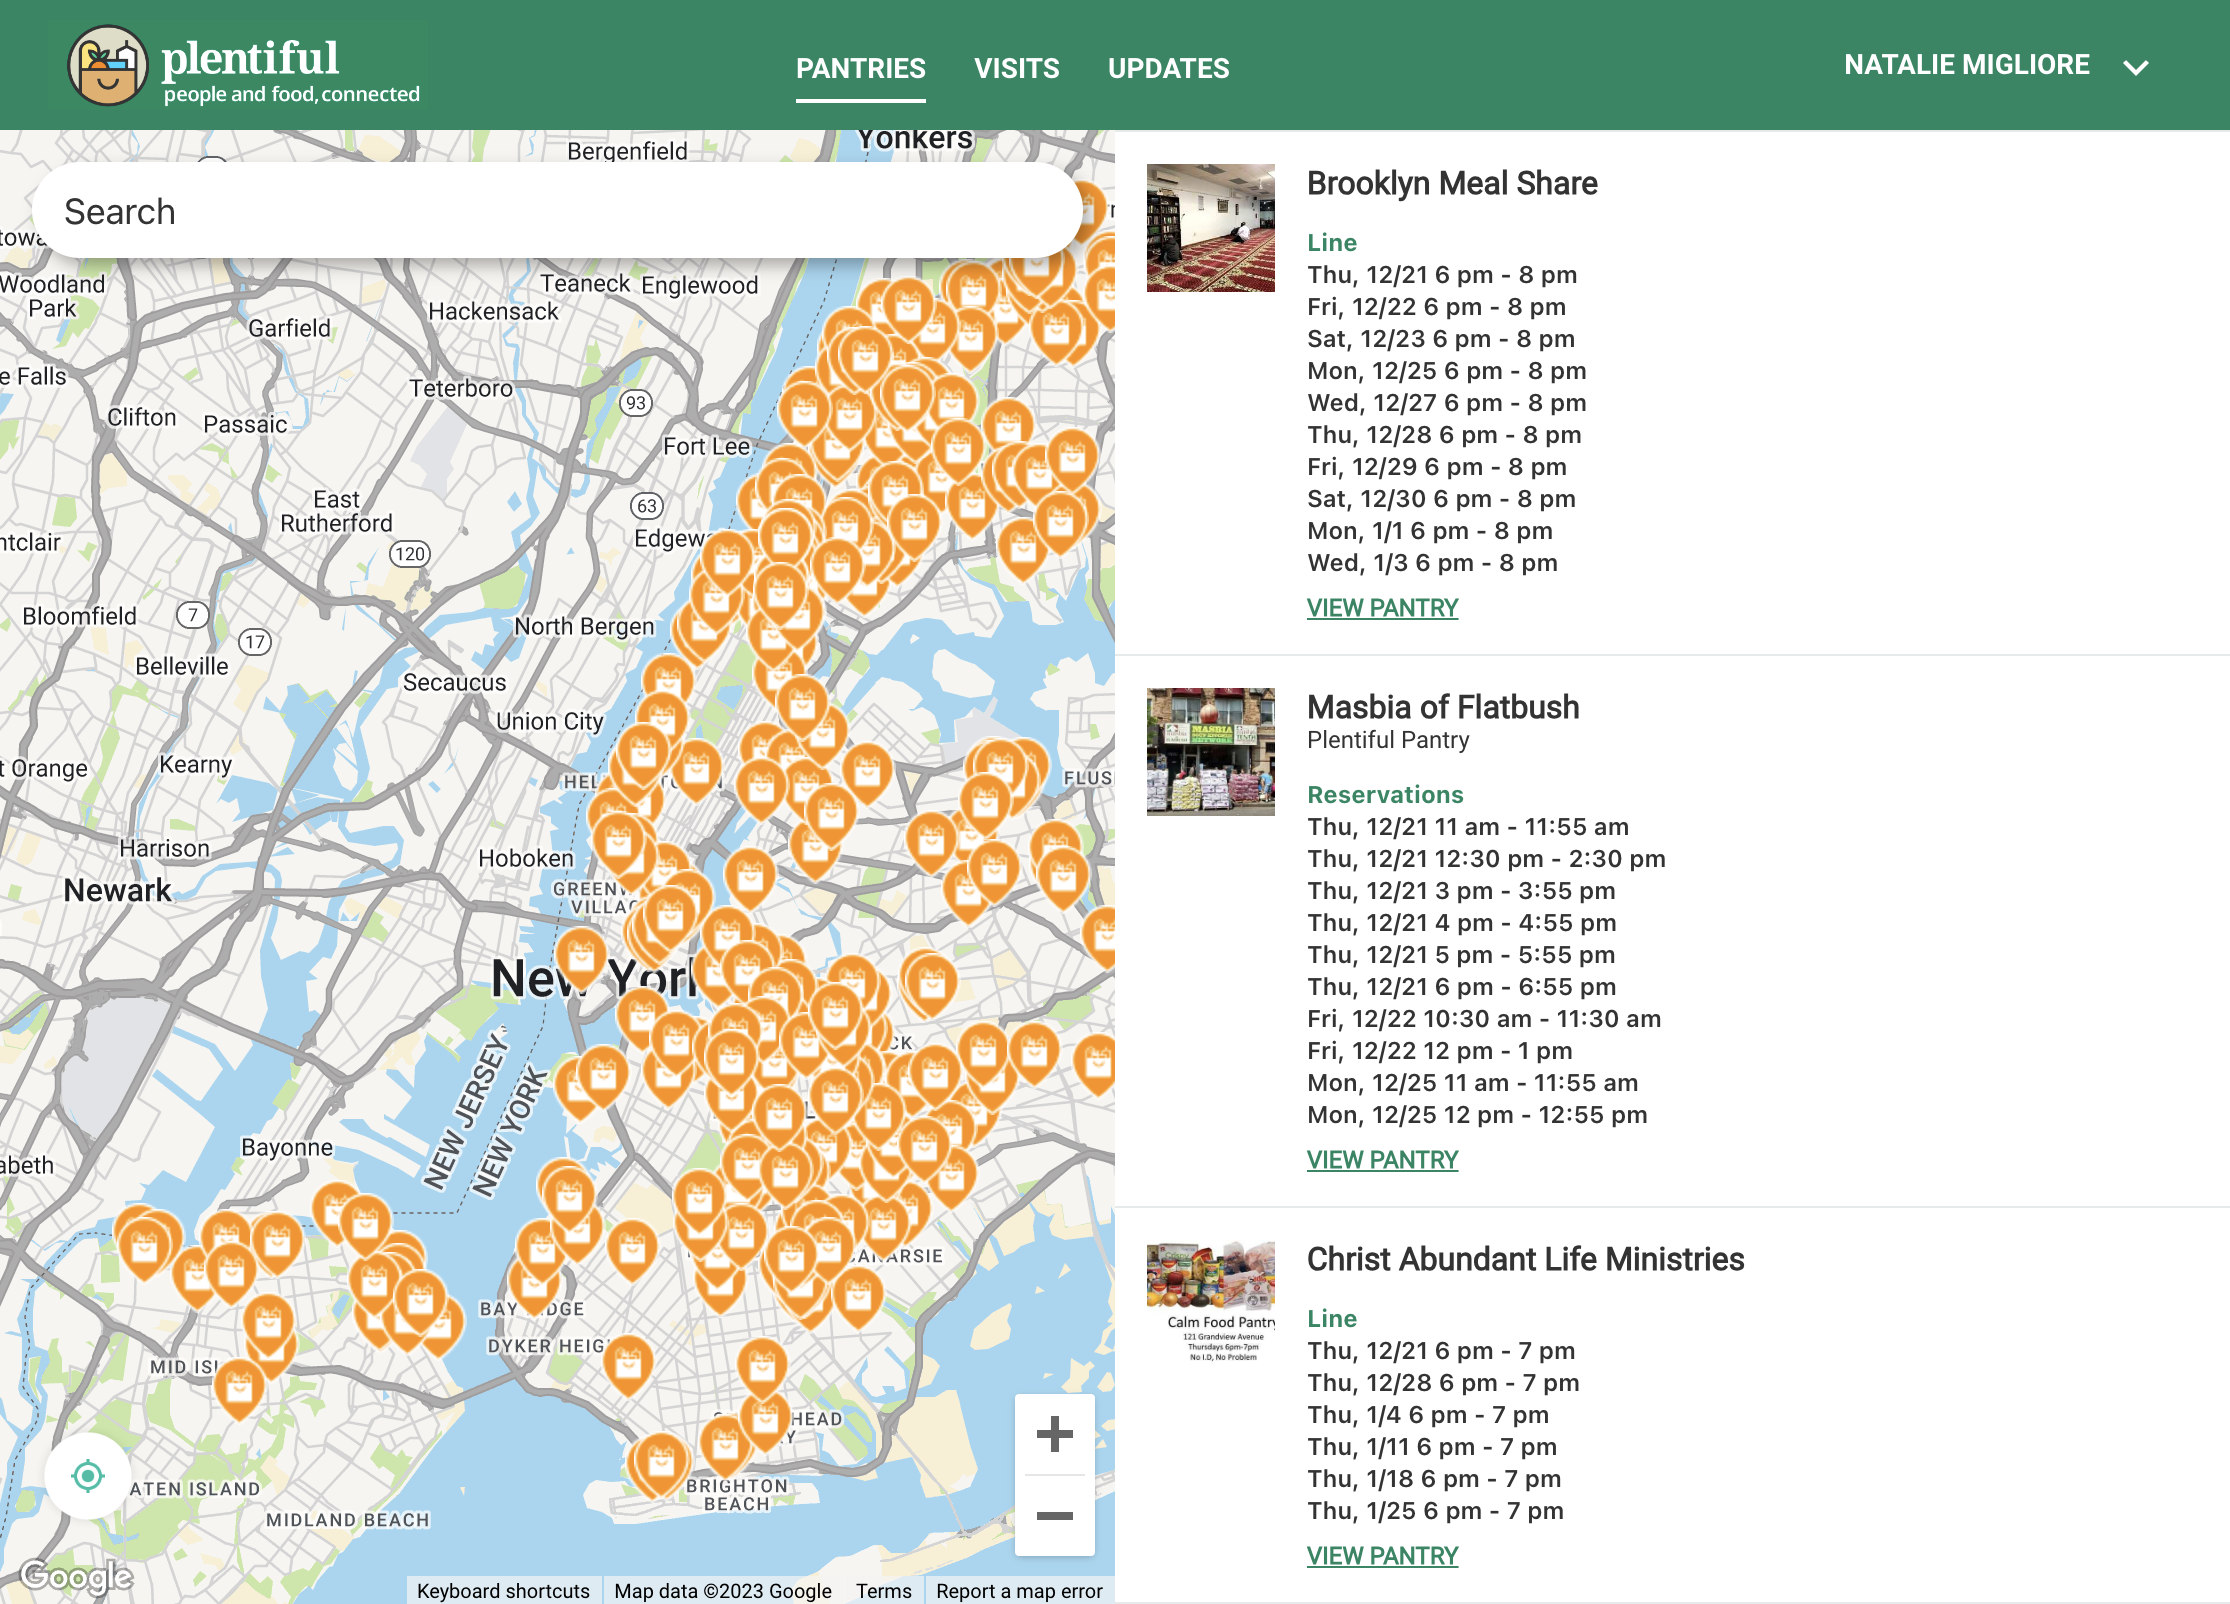Click the map Search field
Screen dimensions: 2230x1604
coord(557,211)
